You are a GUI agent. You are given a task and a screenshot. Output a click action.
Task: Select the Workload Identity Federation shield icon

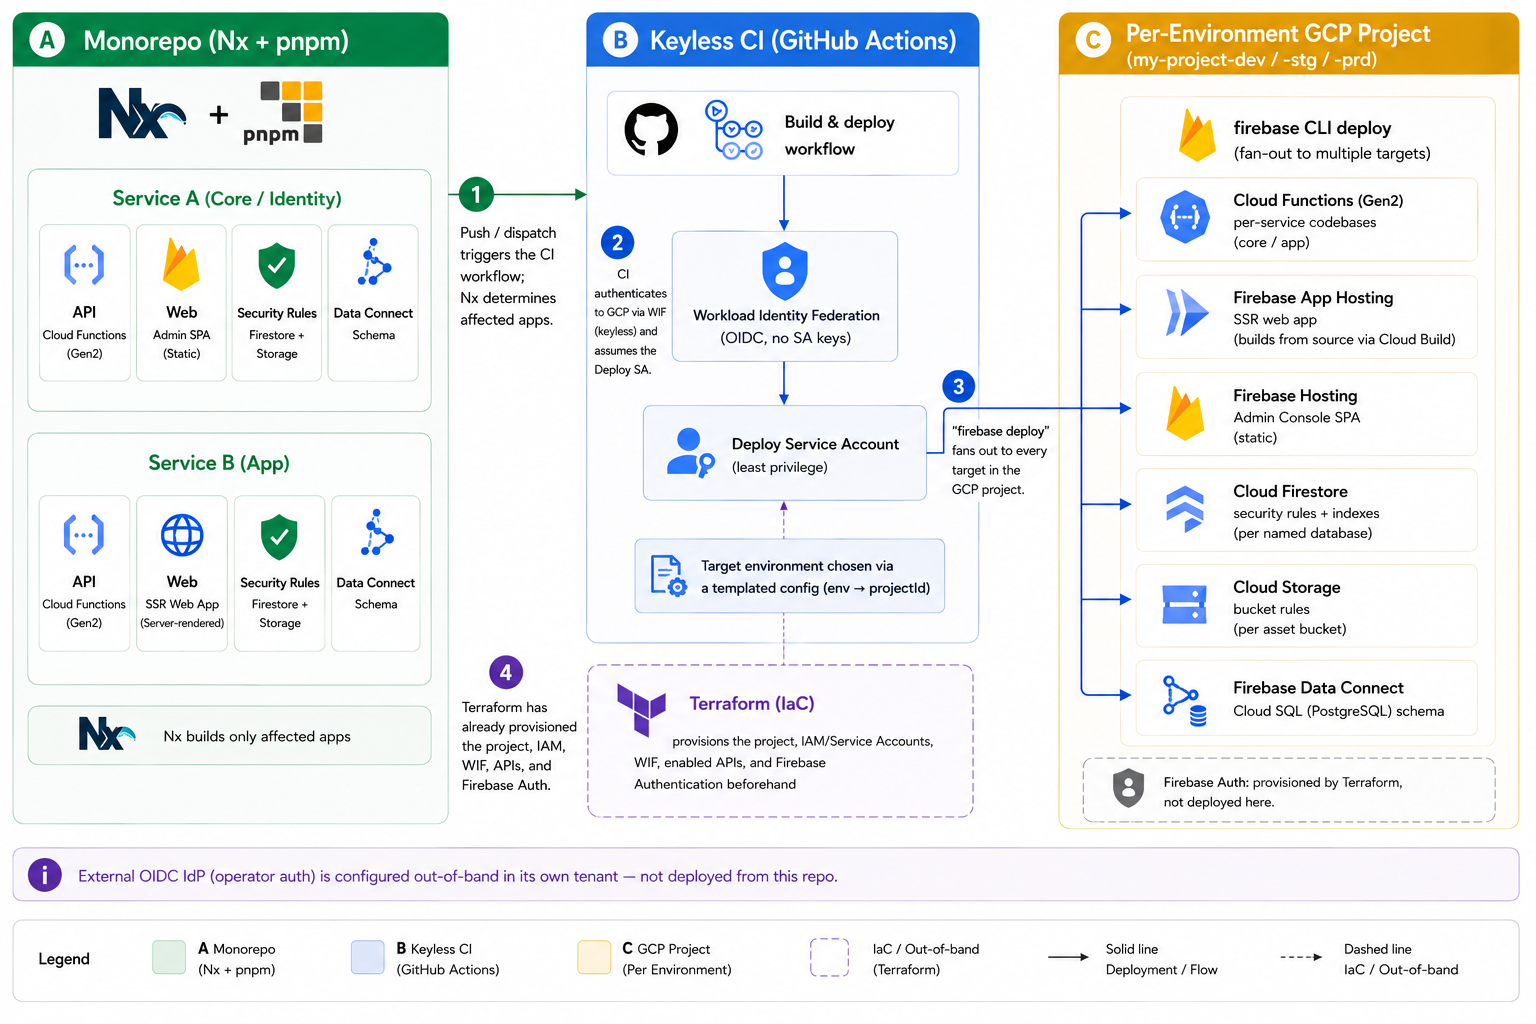(x=784, y=271)
